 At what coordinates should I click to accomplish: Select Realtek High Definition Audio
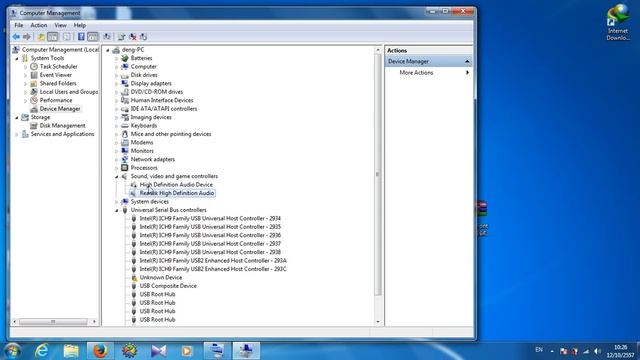[x=177, y=193]
